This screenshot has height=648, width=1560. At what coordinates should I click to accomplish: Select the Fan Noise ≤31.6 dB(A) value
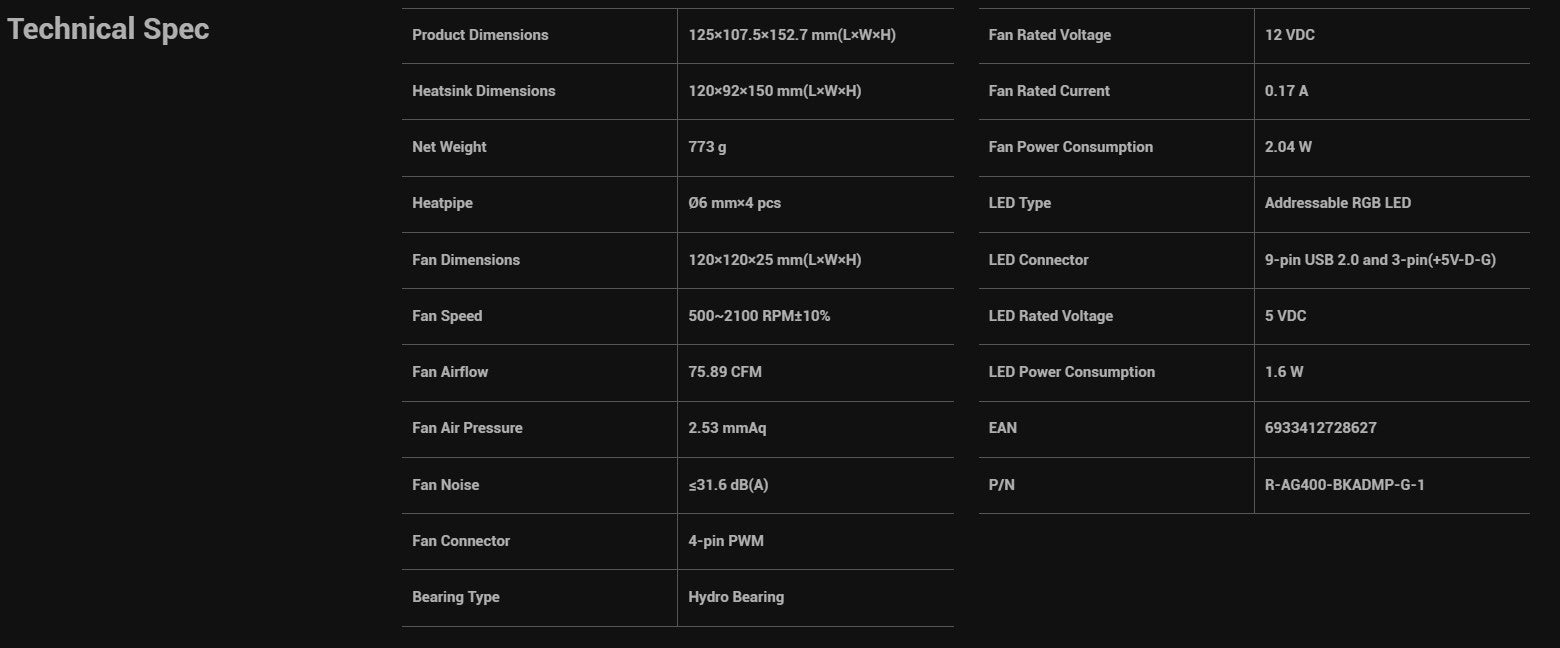pos(728,485)
